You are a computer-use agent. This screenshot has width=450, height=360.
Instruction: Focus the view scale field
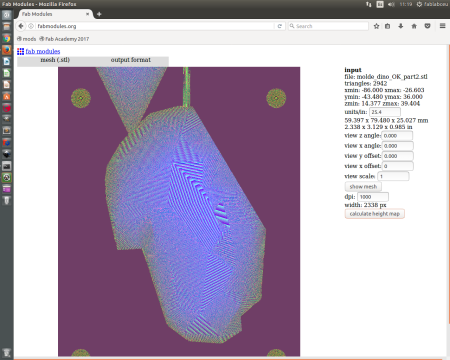point(393,176)
